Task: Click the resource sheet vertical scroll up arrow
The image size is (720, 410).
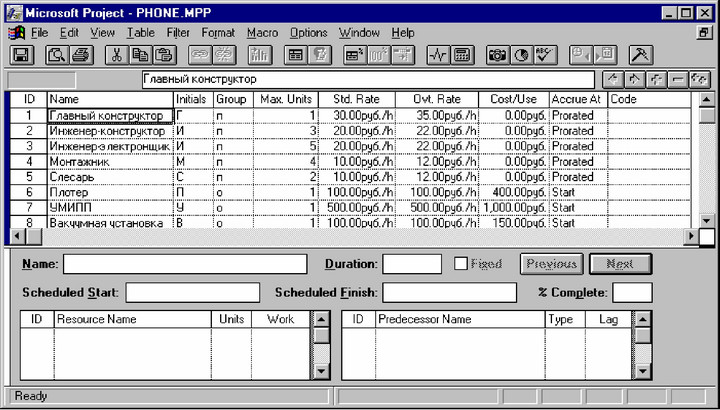Action: [706, 99]
